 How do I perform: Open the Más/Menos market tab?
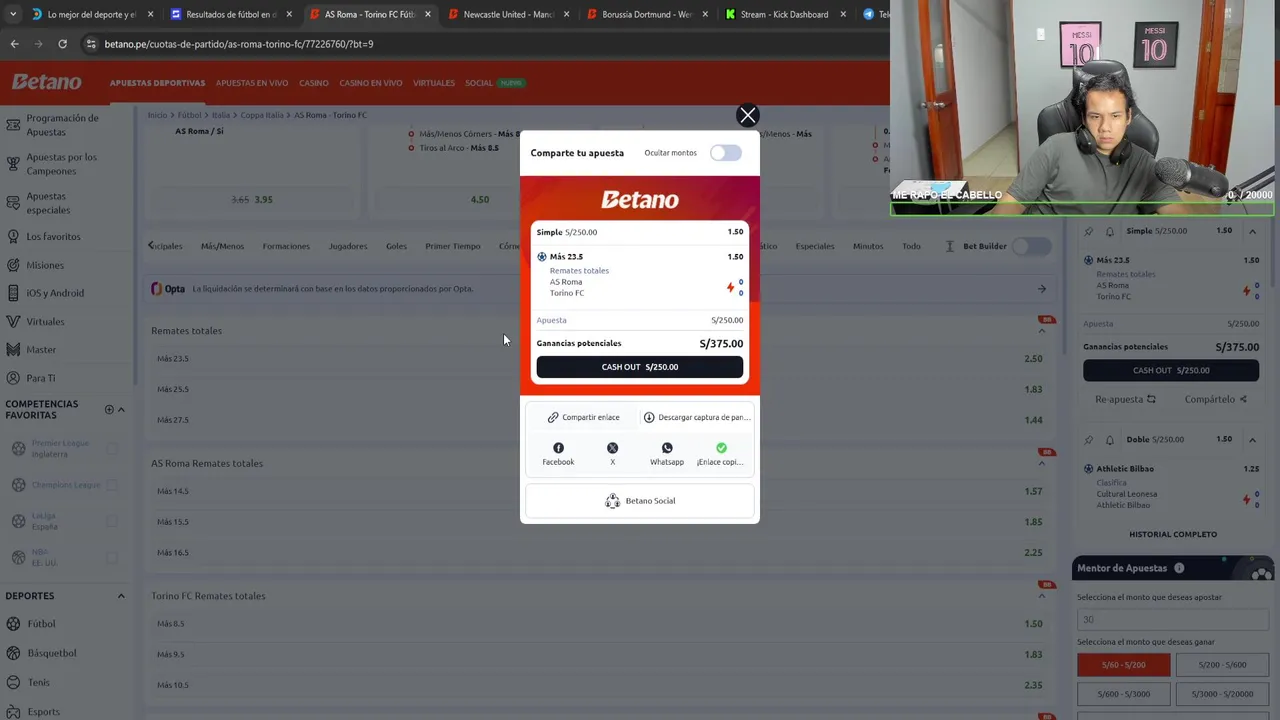coord(222,246)
